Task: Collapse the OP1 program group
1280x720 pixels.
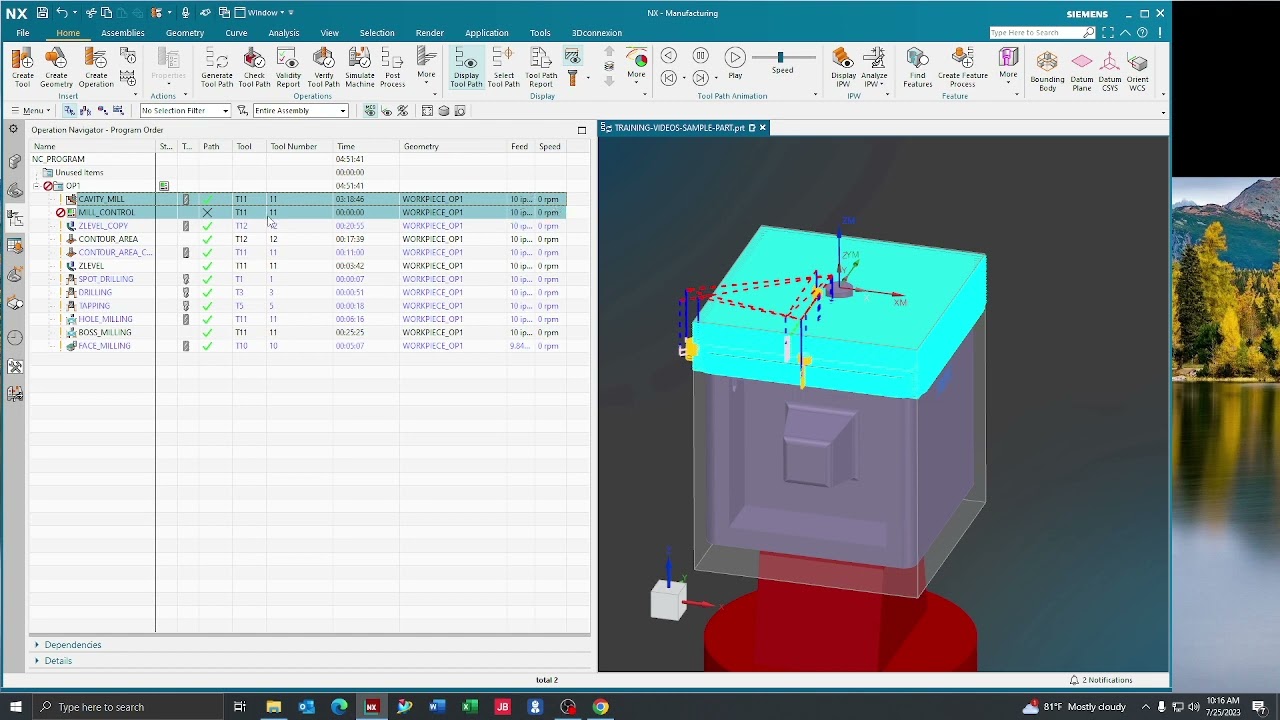Action: pos(36,186)
